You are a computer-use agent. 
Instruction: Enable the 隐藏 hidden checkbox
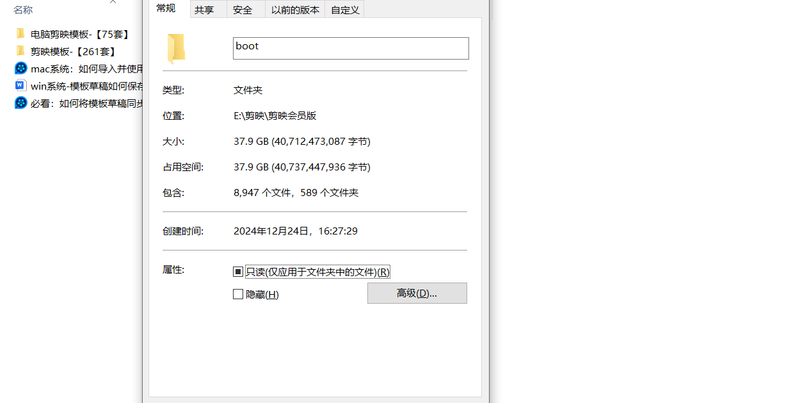pos(238,294)
